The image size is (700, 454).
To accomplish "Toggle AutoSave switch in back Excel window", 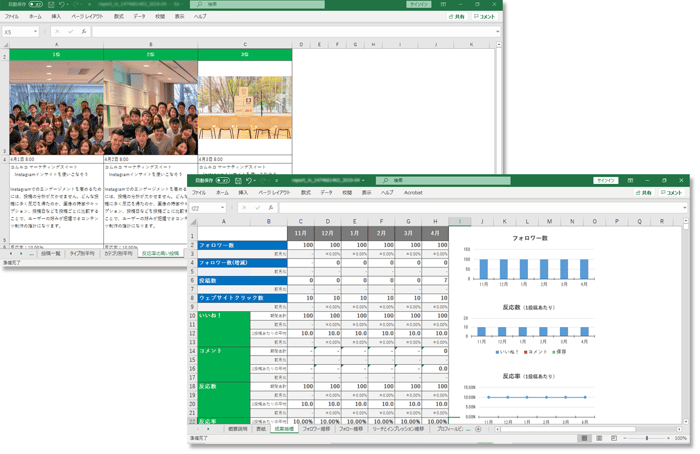I will (36, 4).
